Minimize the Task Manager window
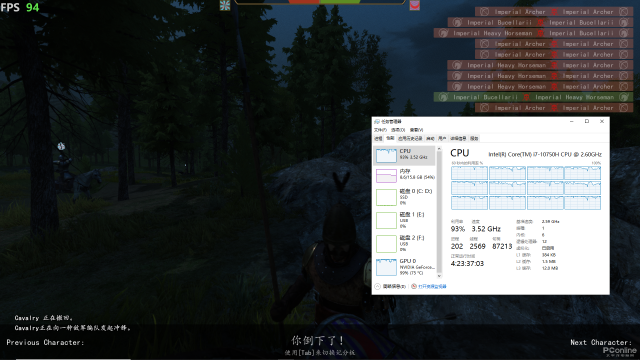 (x=571, y=122)
